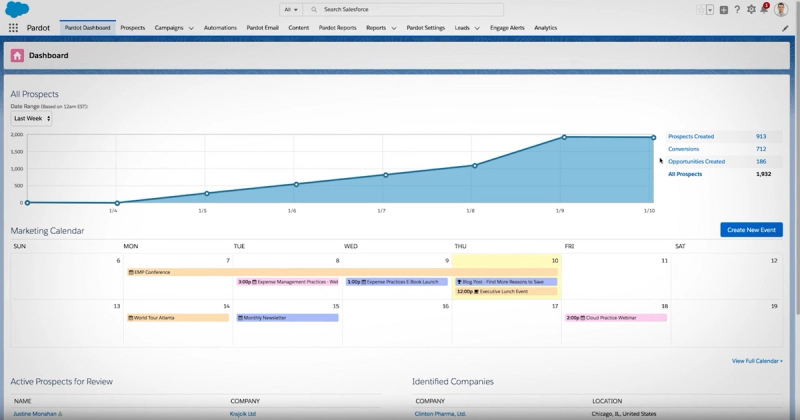Open the notifications bell icon
This screenshot has width=800, height=420.
(x=764, y=10)
